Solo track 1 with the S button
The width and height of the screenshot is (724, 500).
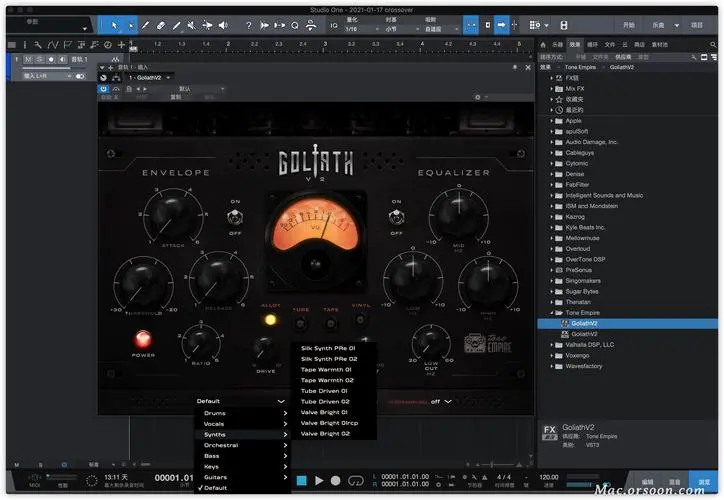pos(39,60)
